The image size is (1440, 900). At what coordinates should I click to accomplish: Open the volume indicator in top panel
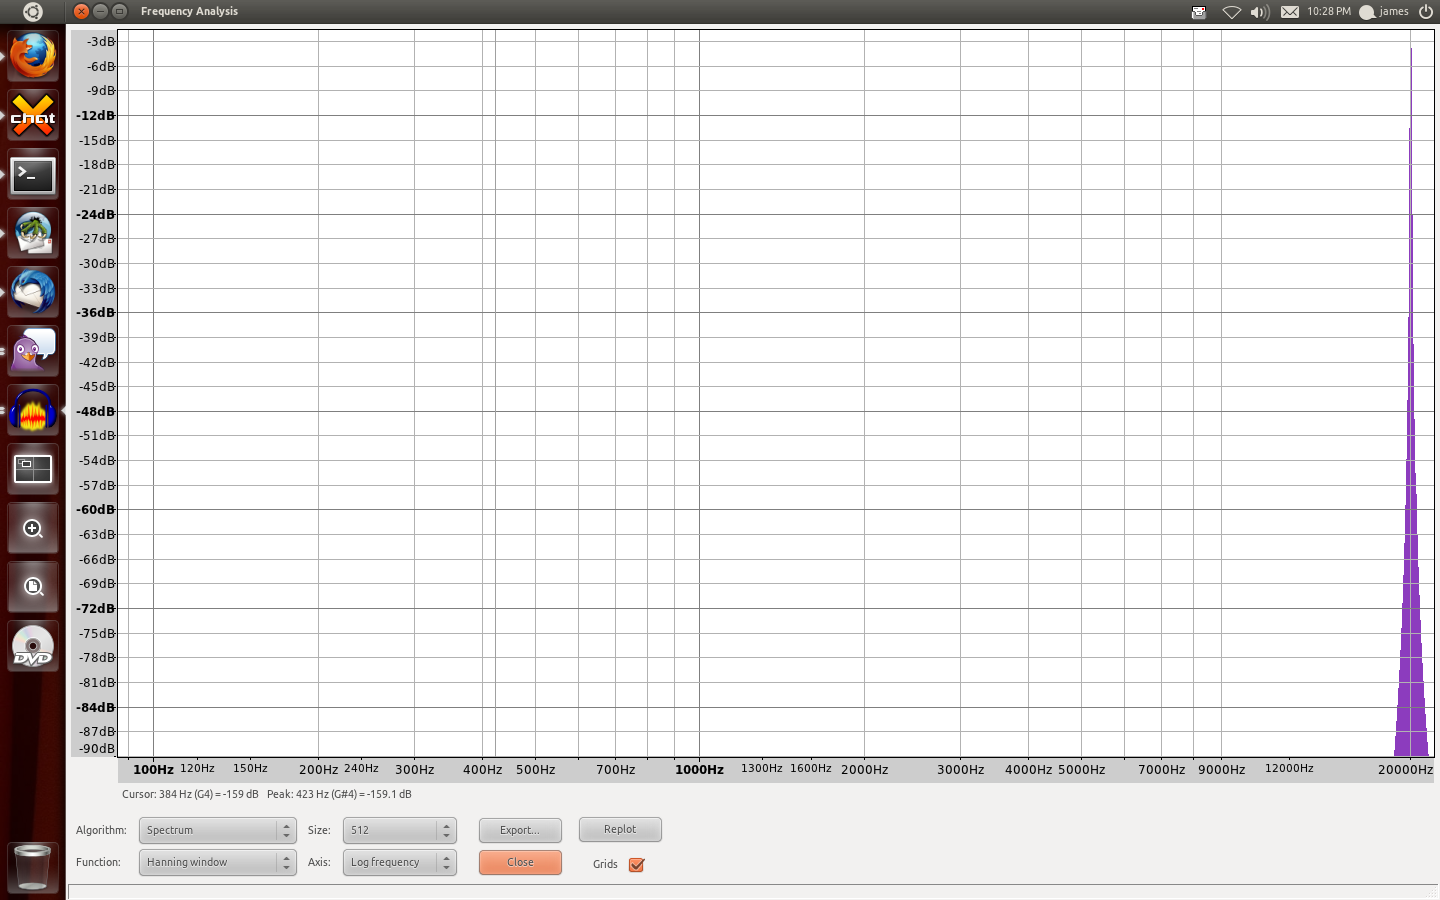pyautogui.click(x=1260, y=12)
